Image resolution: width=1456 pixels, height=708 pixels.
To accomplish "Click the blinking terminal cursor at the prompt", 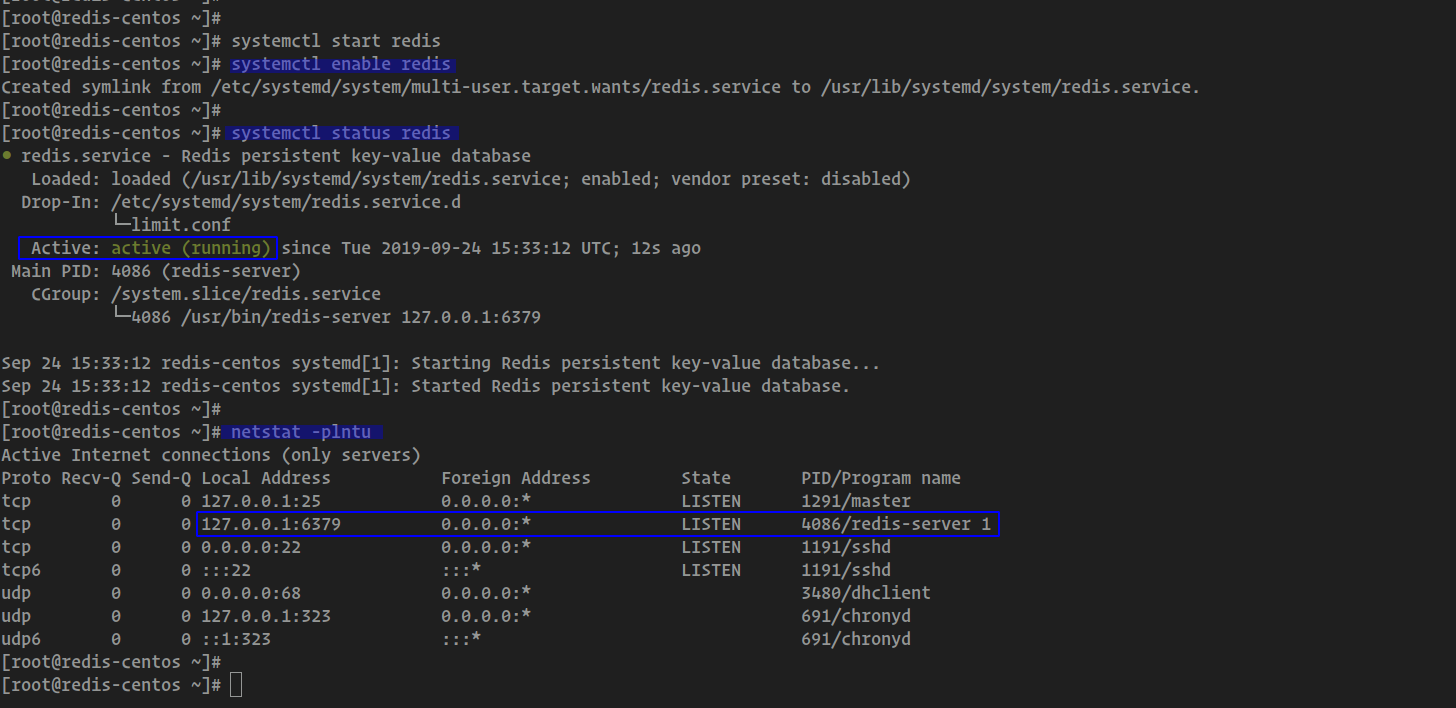I will click(236, 684).
